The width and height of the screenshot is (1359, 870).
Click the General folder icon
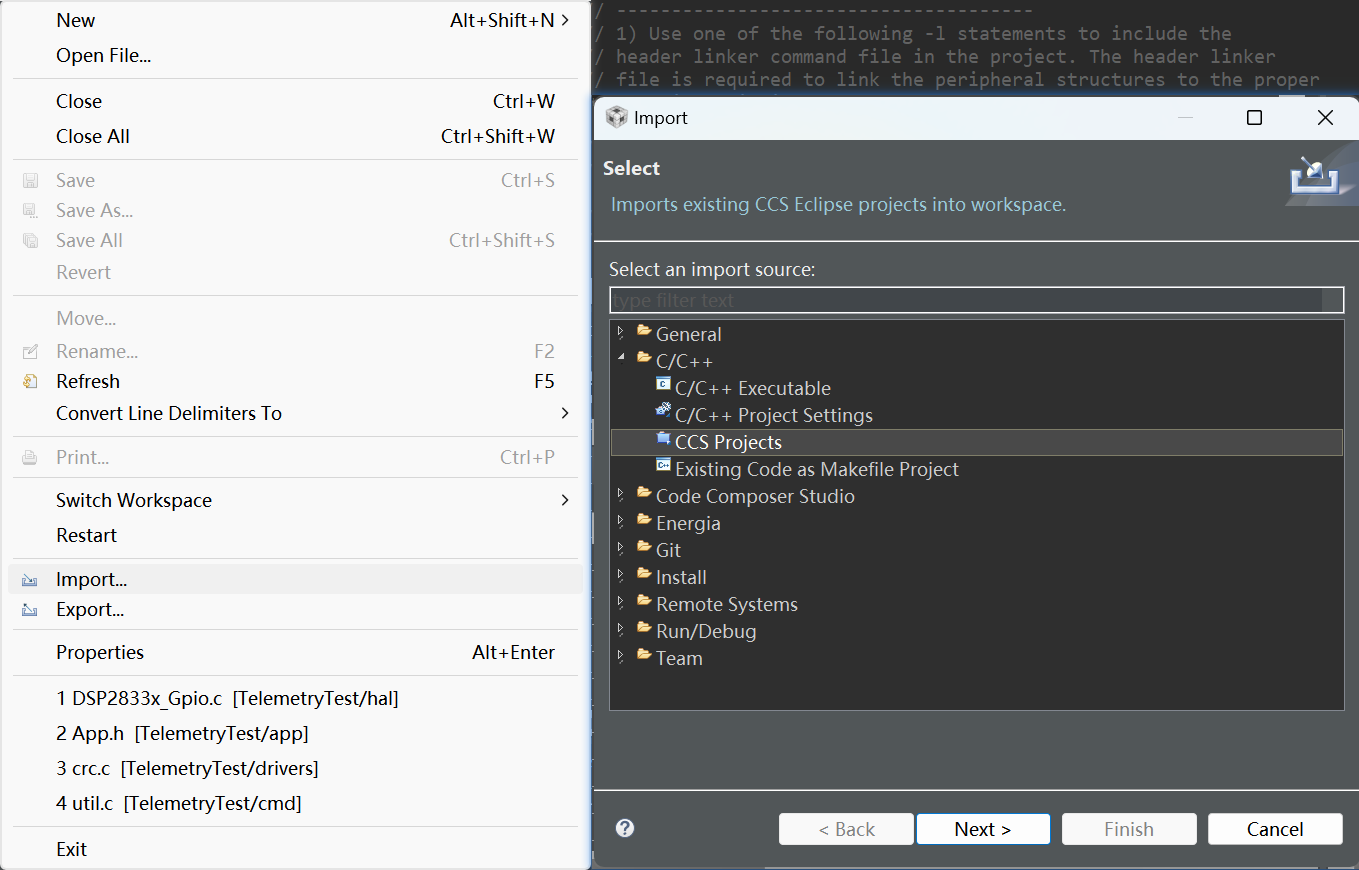click(x=644, y=331)
